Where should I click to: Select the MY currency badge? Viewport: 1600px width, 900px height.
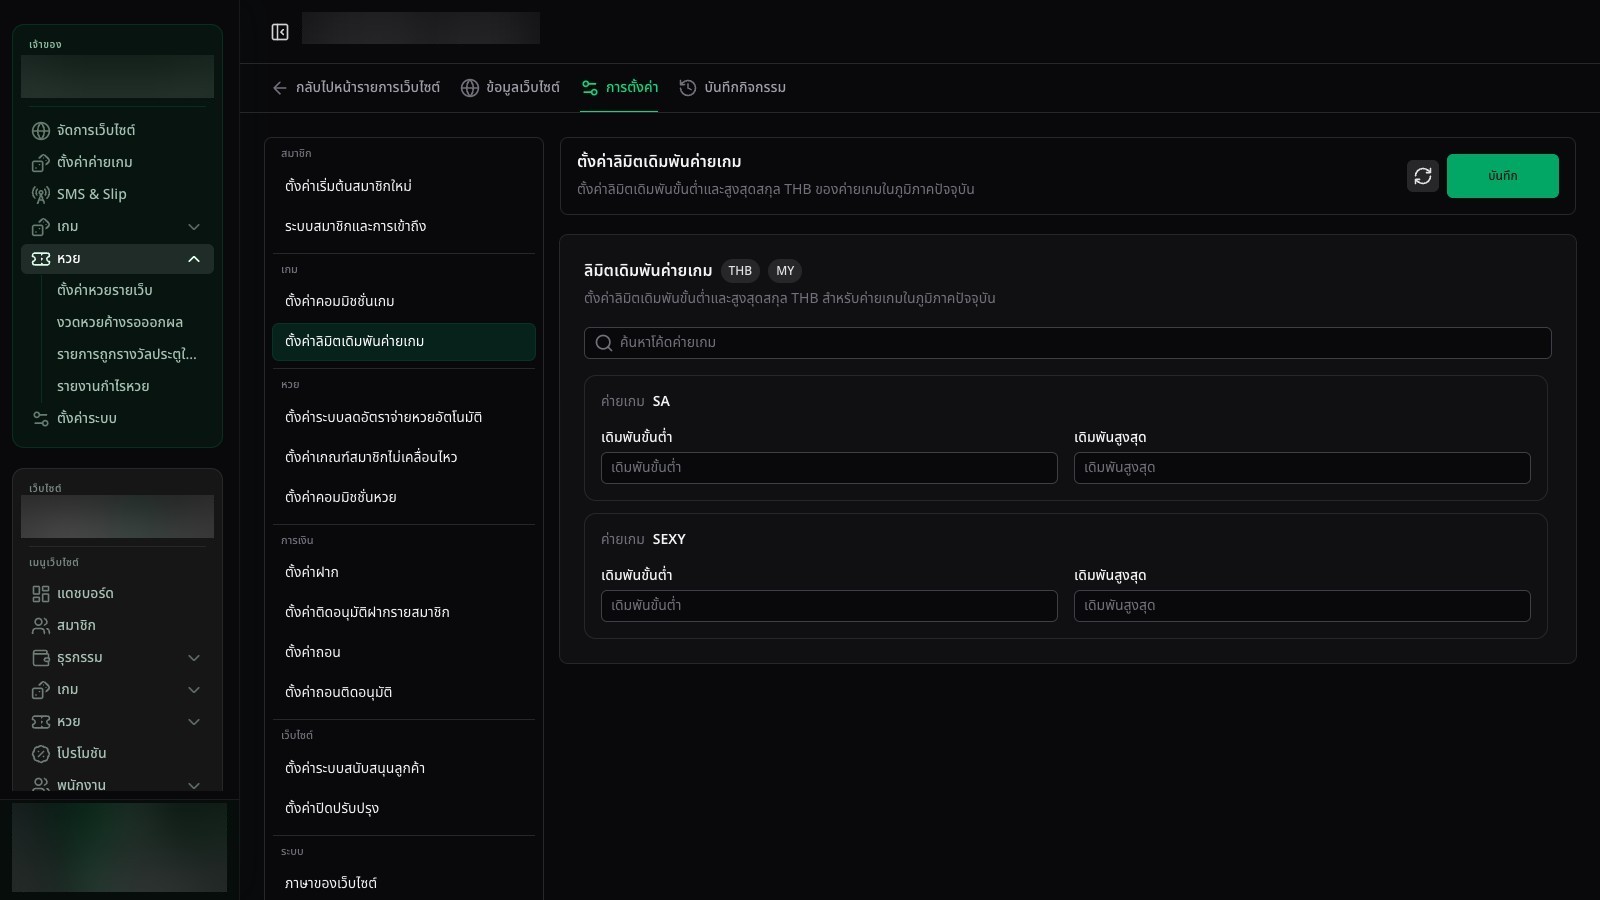785,271
